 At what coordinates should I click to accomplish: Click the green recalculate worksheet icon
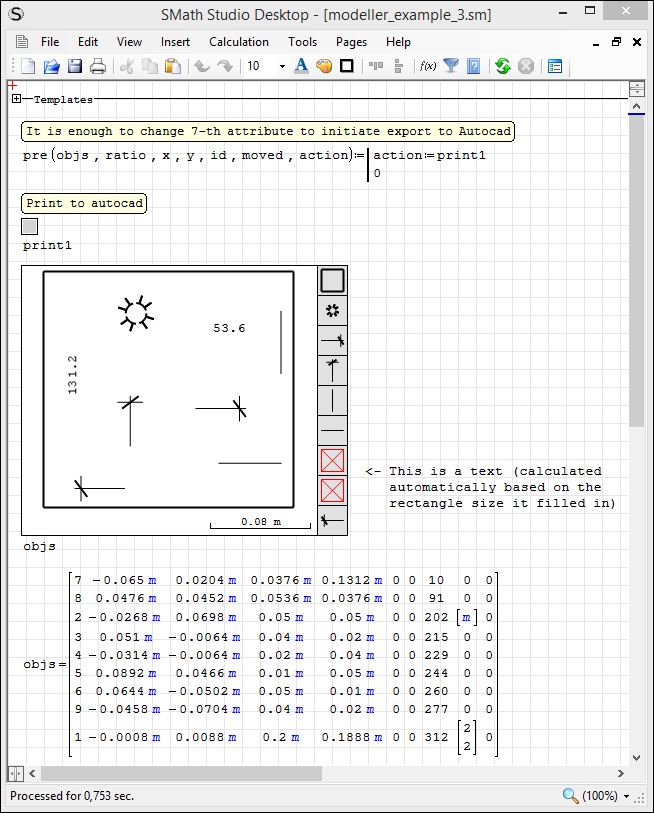503,66
